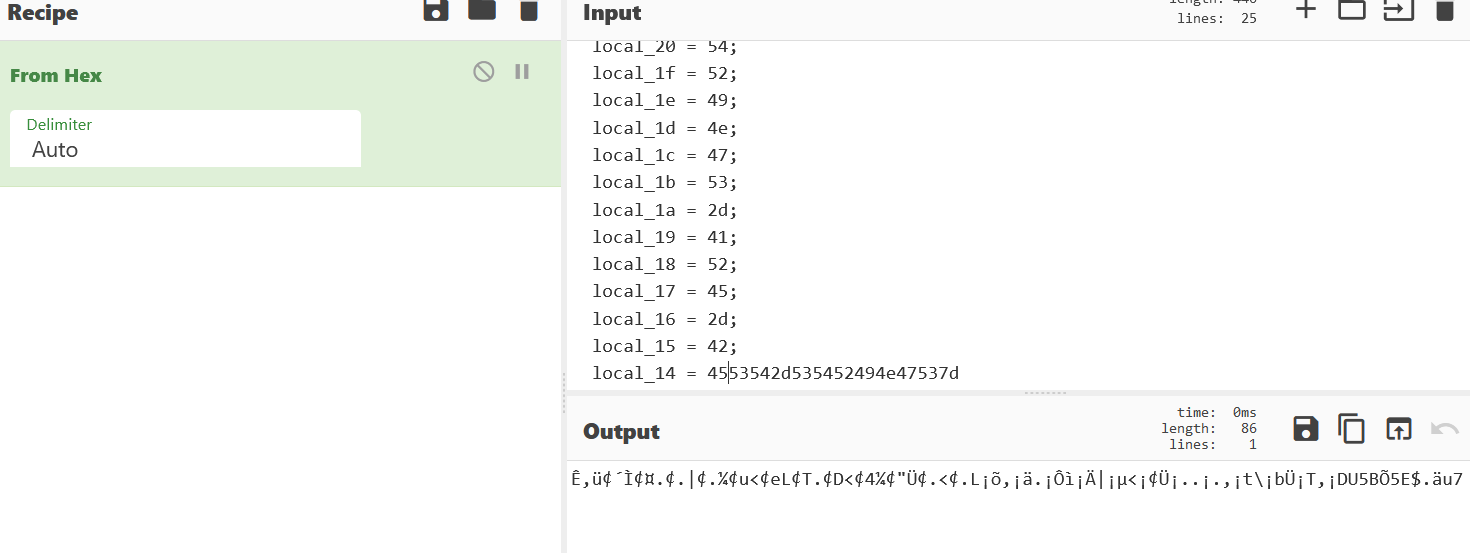Click the decoded output text
Viewport: 1470px width, 553px height.
point(1017,479)
